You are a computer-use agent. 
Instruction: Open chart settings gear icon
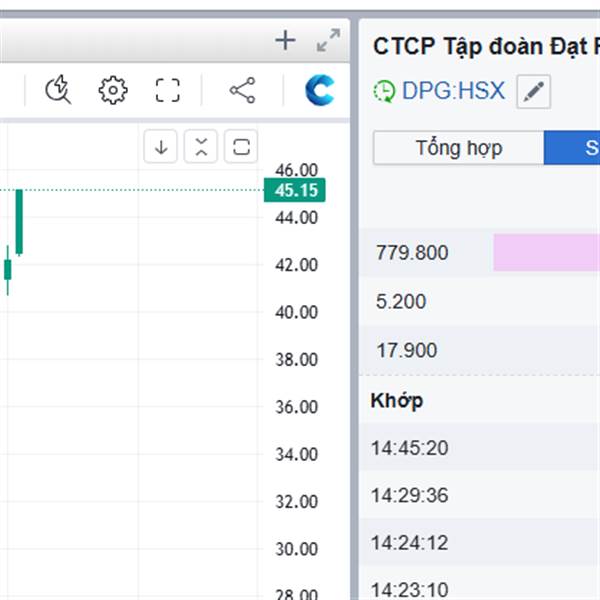point(113,90)
